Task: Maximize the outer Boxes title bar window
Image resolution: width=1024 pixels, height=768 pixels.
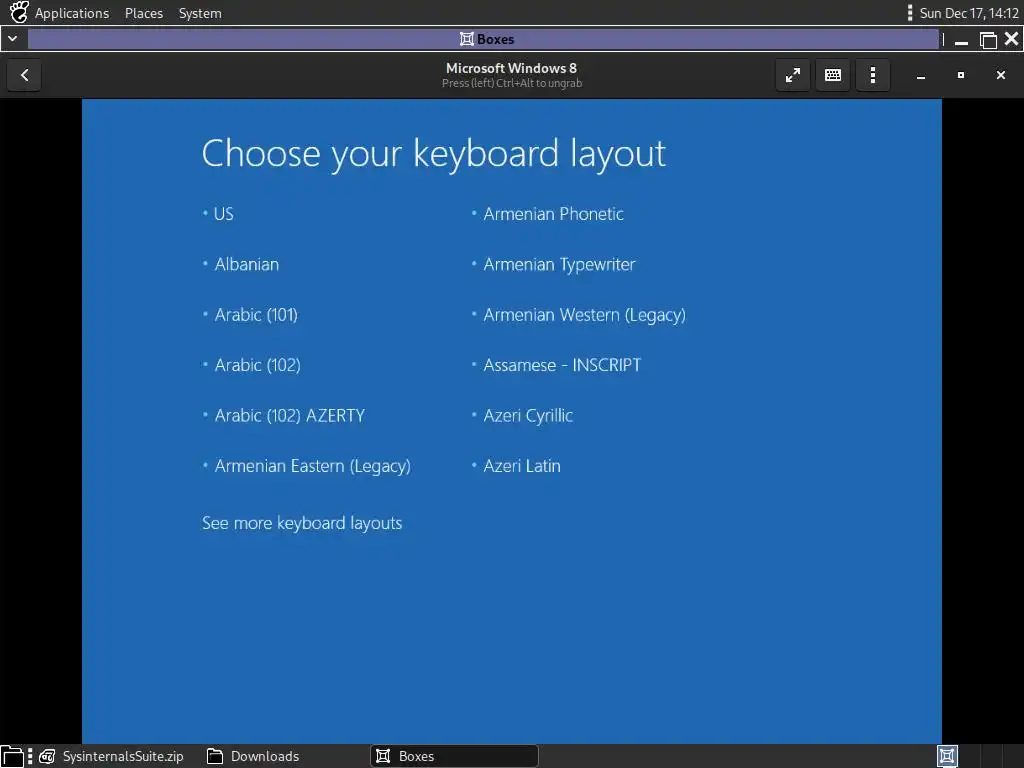Action: point(988,40)
